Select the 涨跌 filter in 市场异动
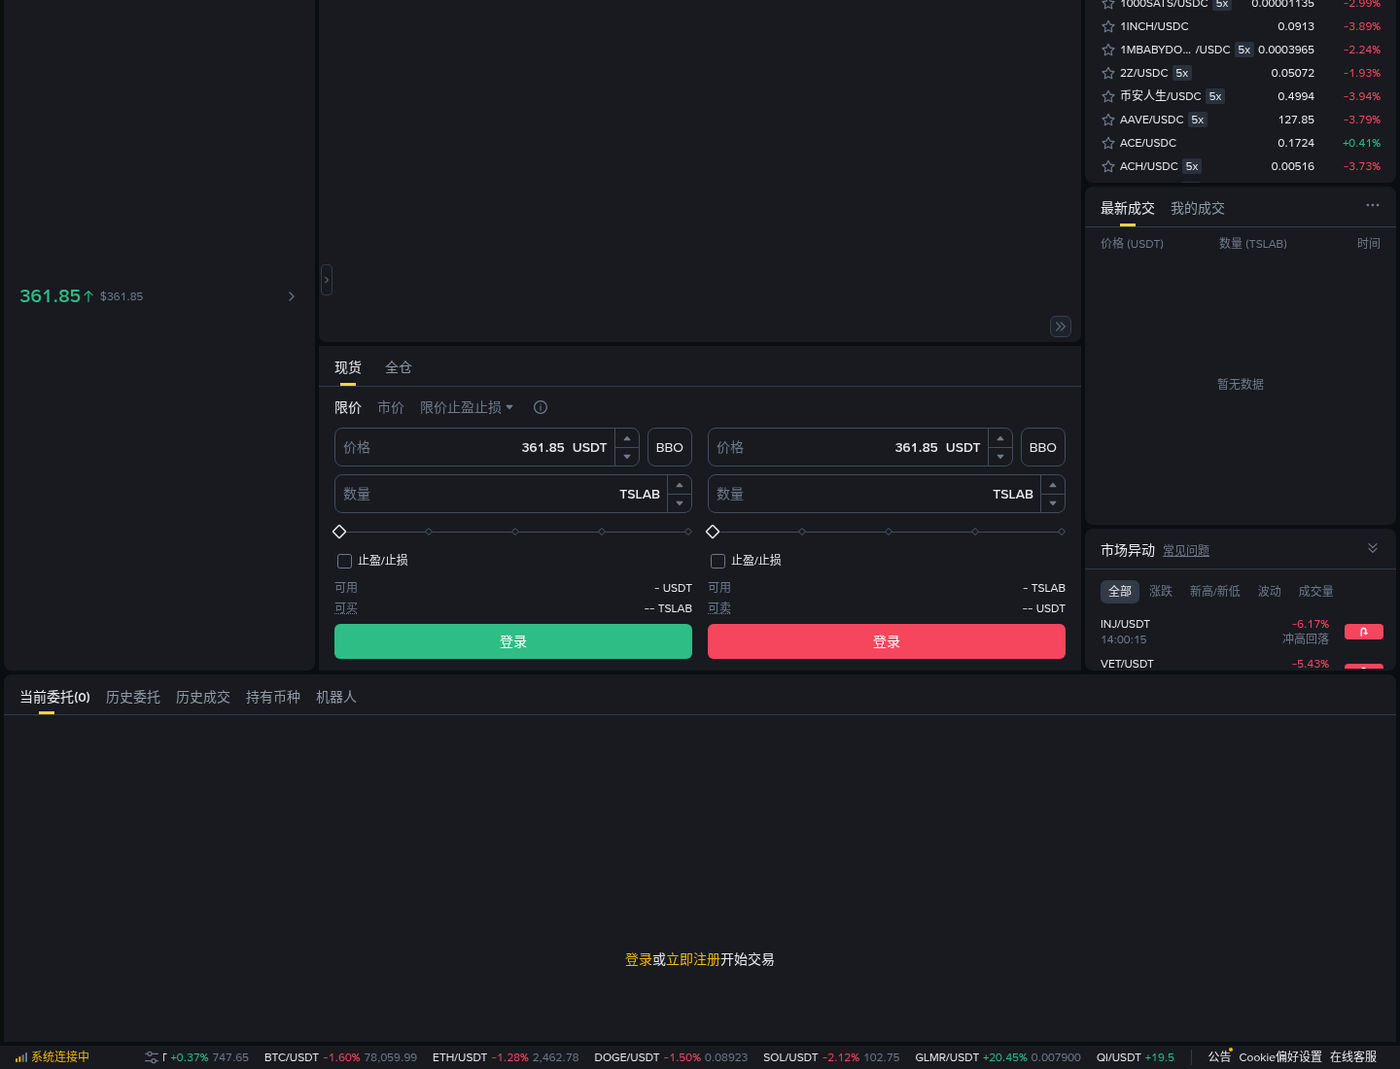Viewport: 1400px width, 1069px height. click(1161, 591)
